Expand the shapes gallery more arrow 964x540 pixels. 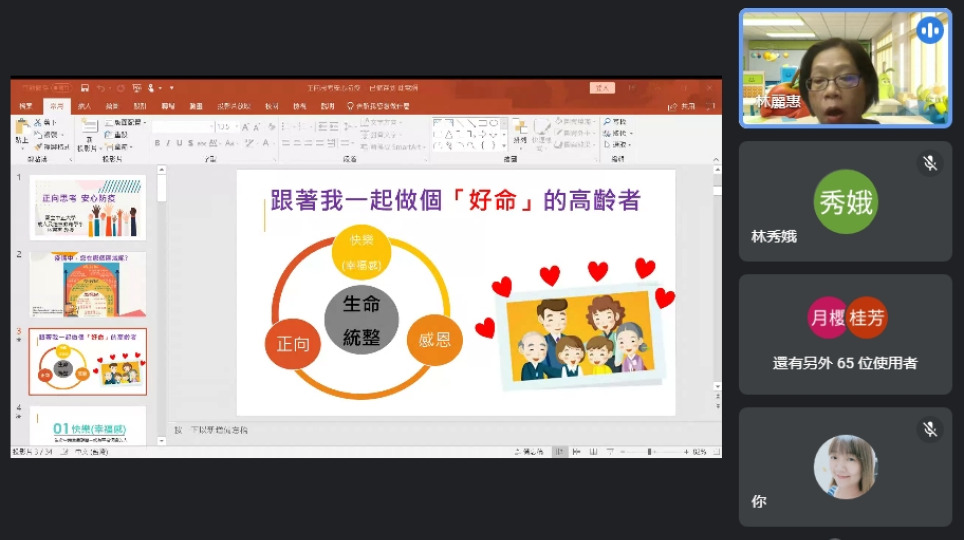(503, 145)
